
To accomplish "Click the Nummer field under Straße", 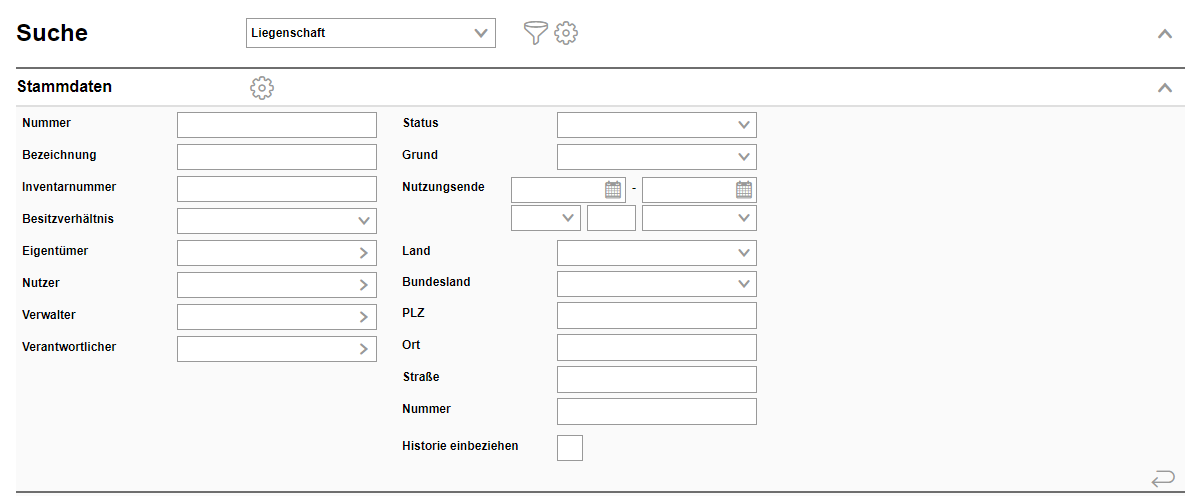I will click(x=656, y=411).
